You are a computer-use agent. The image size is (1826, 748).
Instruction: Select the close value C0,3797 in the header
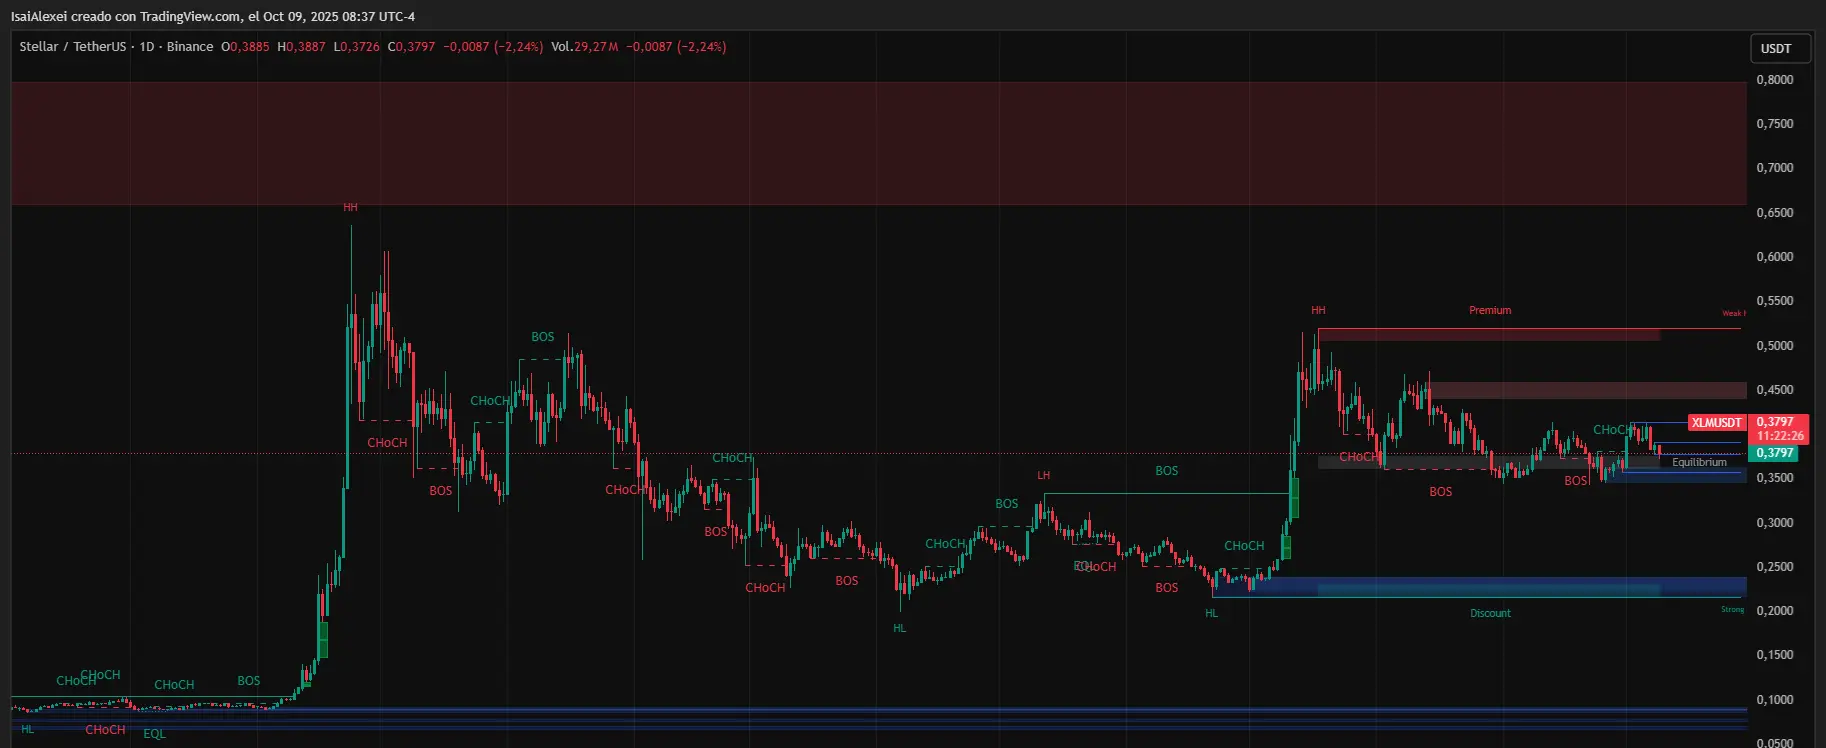click(412, 47)
